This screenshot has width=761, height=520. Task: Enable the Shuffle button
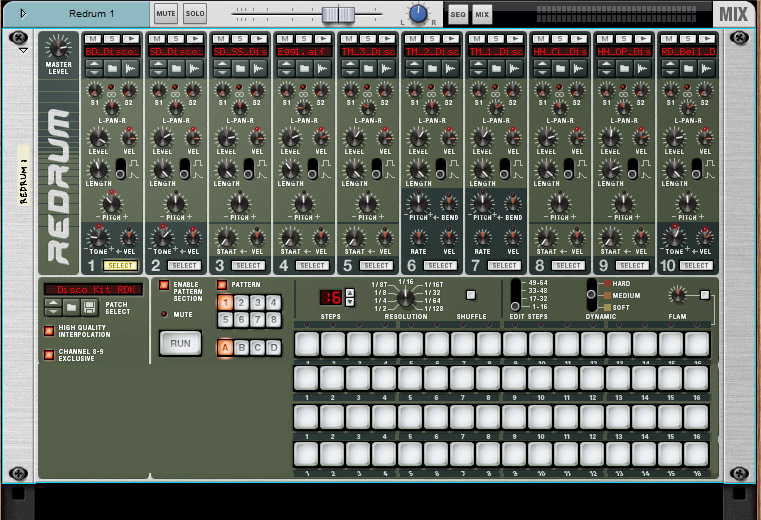click(x=471, y=295)
